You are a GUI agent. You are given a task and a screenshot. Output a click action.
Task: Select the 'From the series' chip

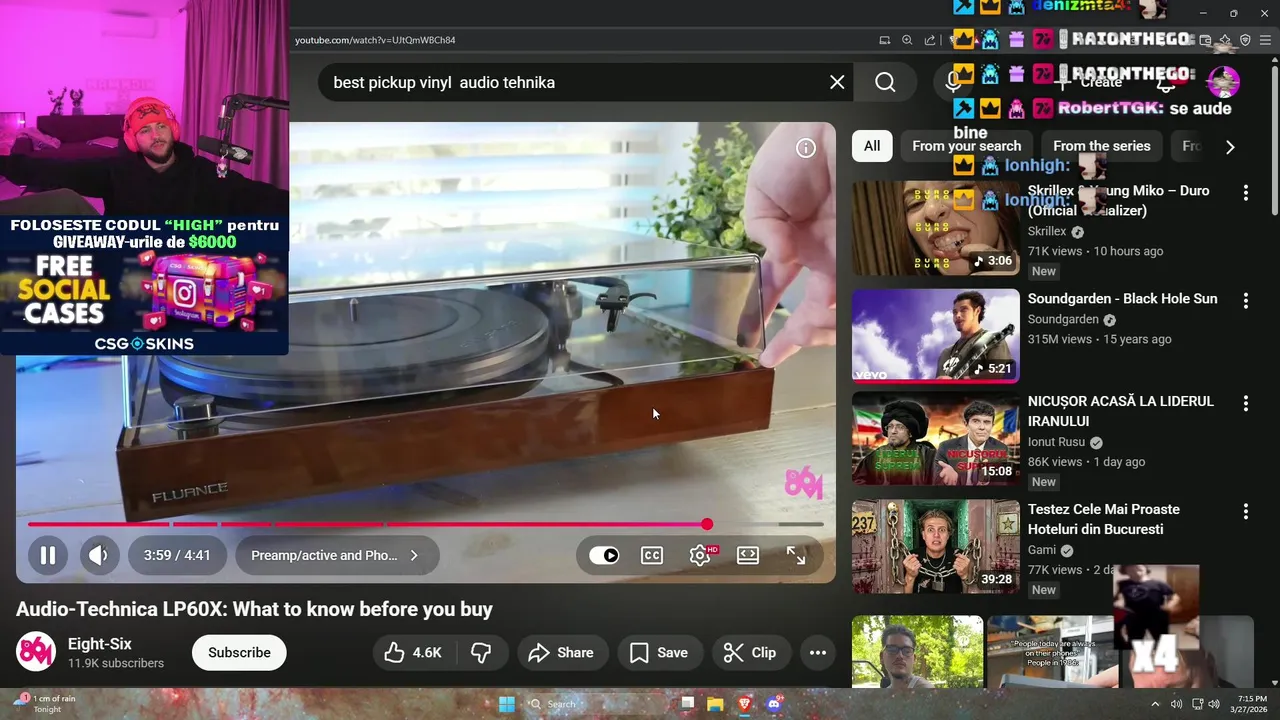pos(1101,146)
